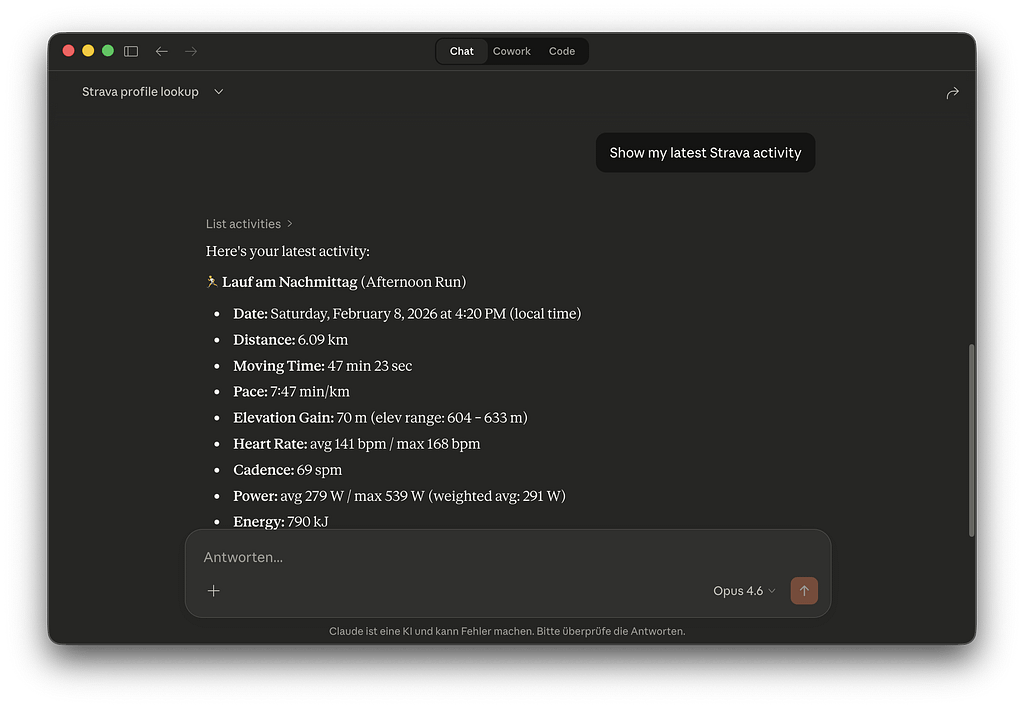The width and height of the screenshot is (1024, 708).
Task: Click the share conversation icon
Action: 952,93
